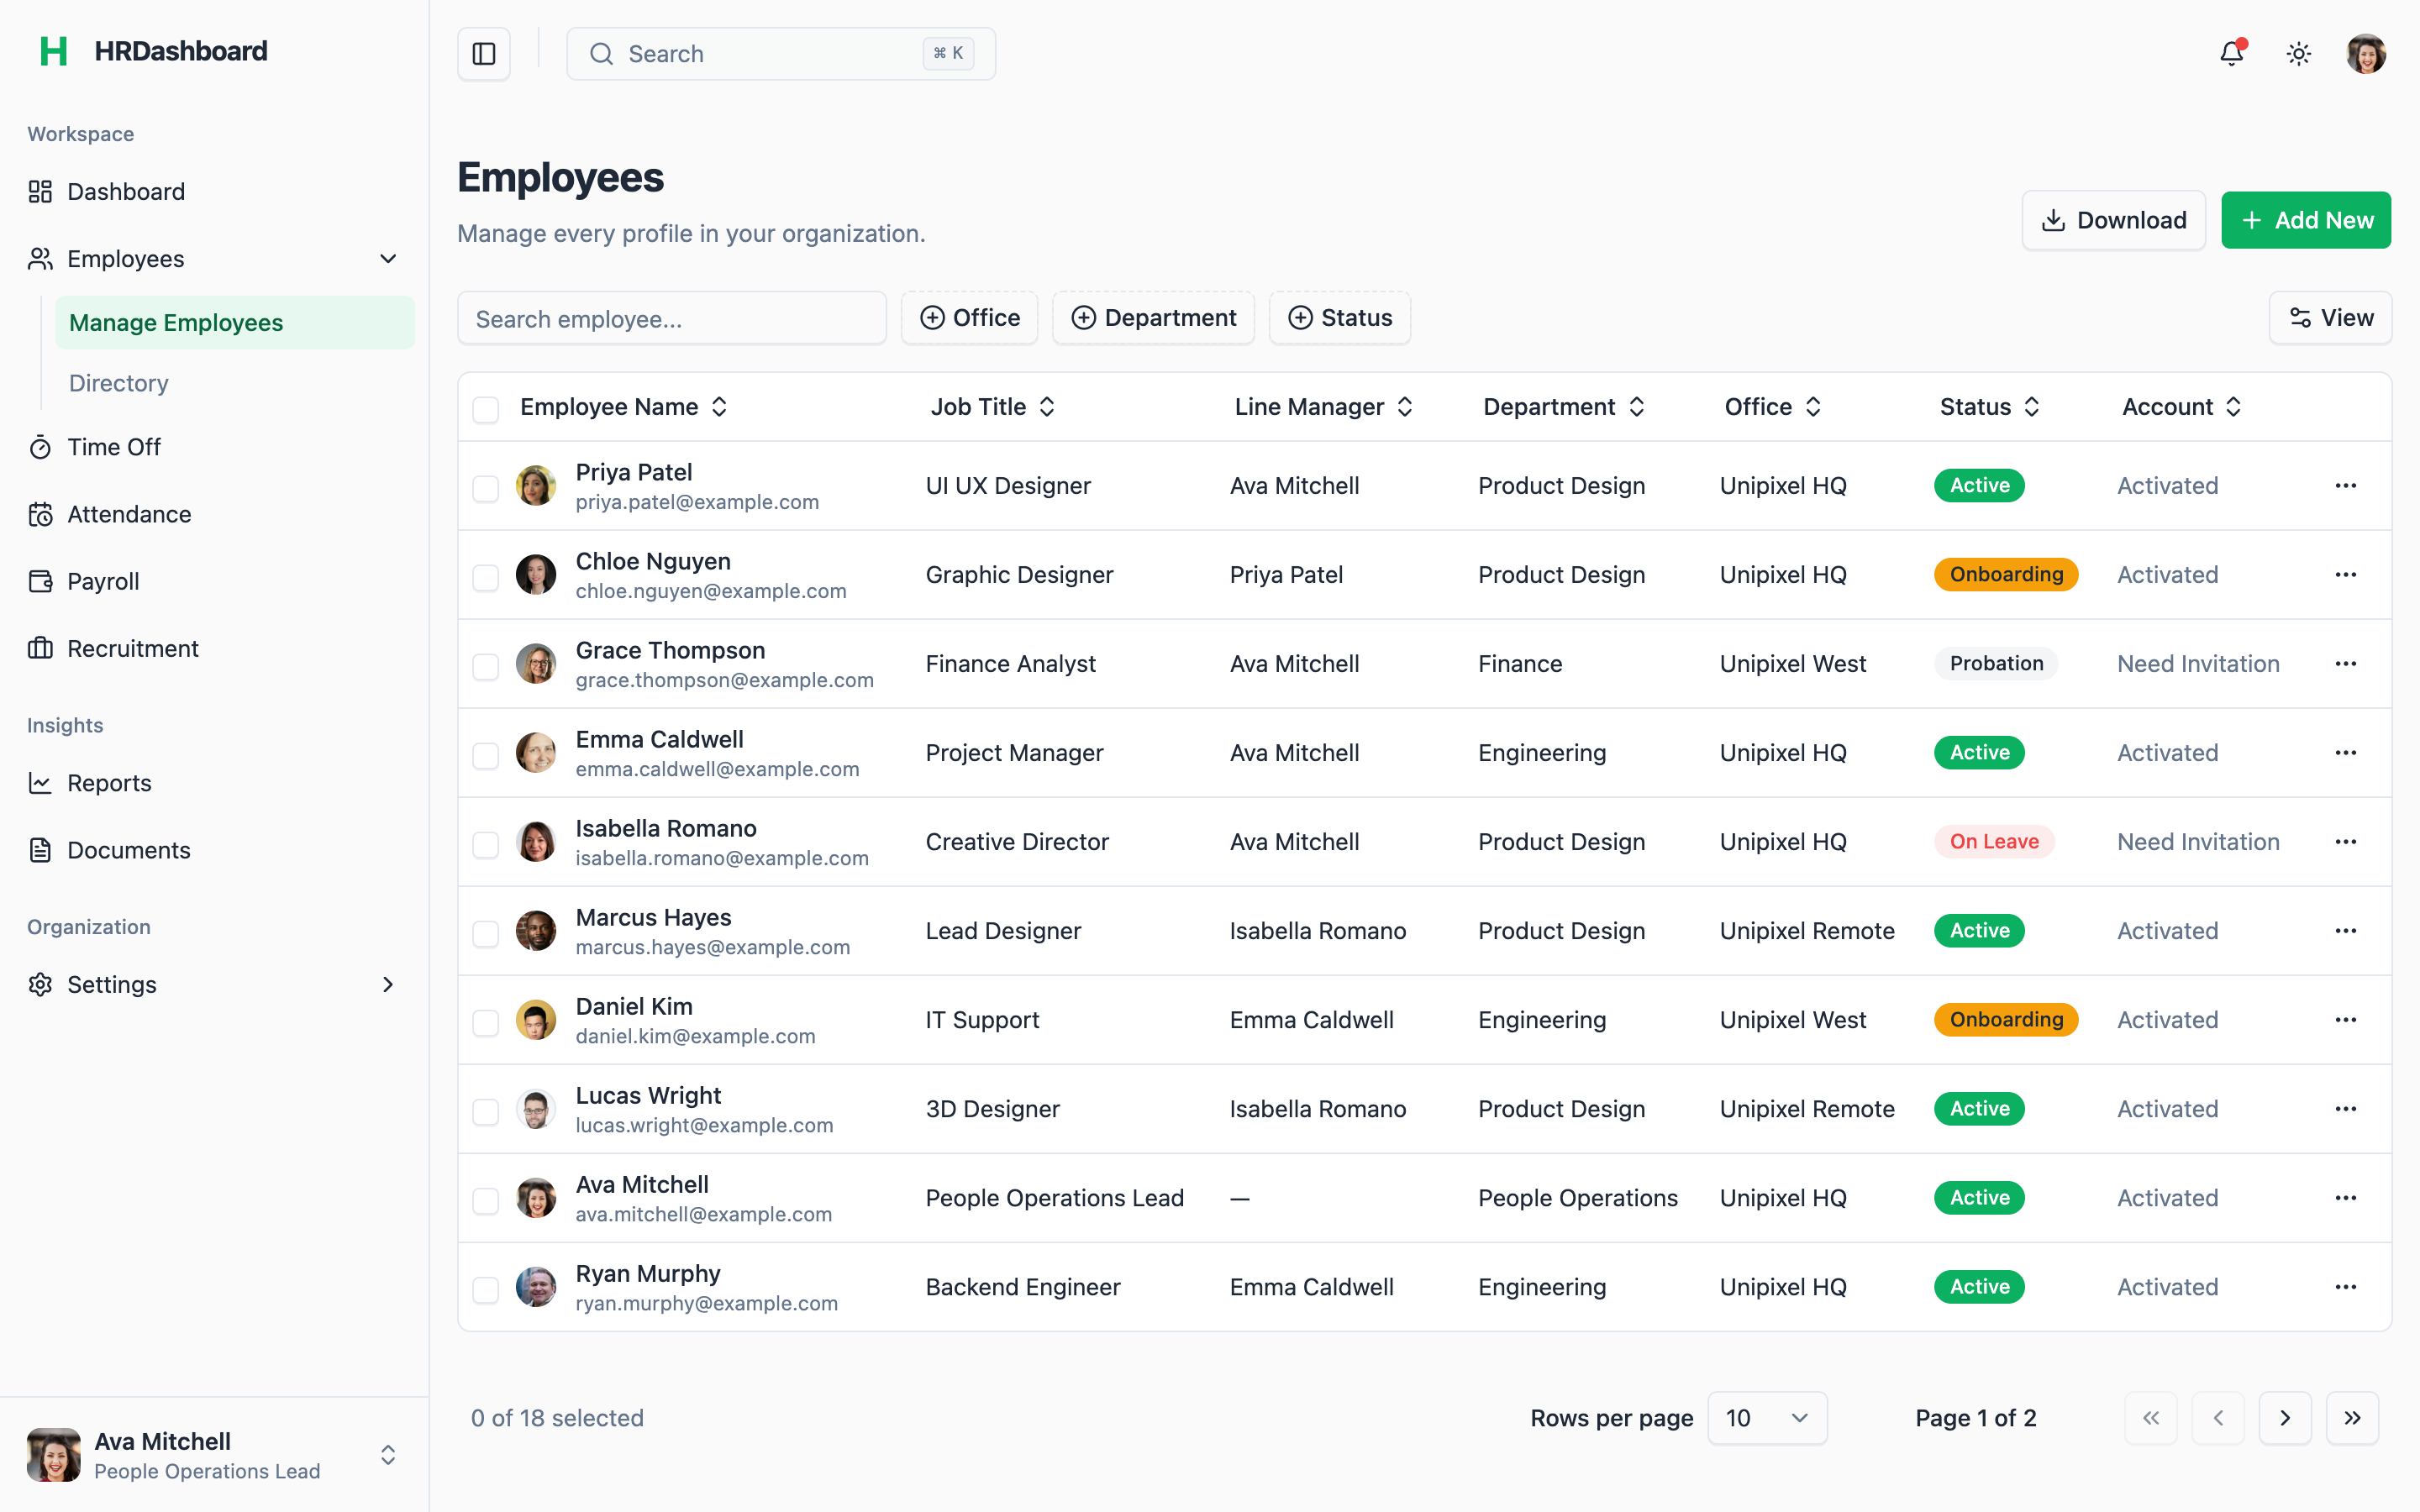
Task: Open row actions for Priya Patel
Action: pyautogui.click(x=2345, y=486)
